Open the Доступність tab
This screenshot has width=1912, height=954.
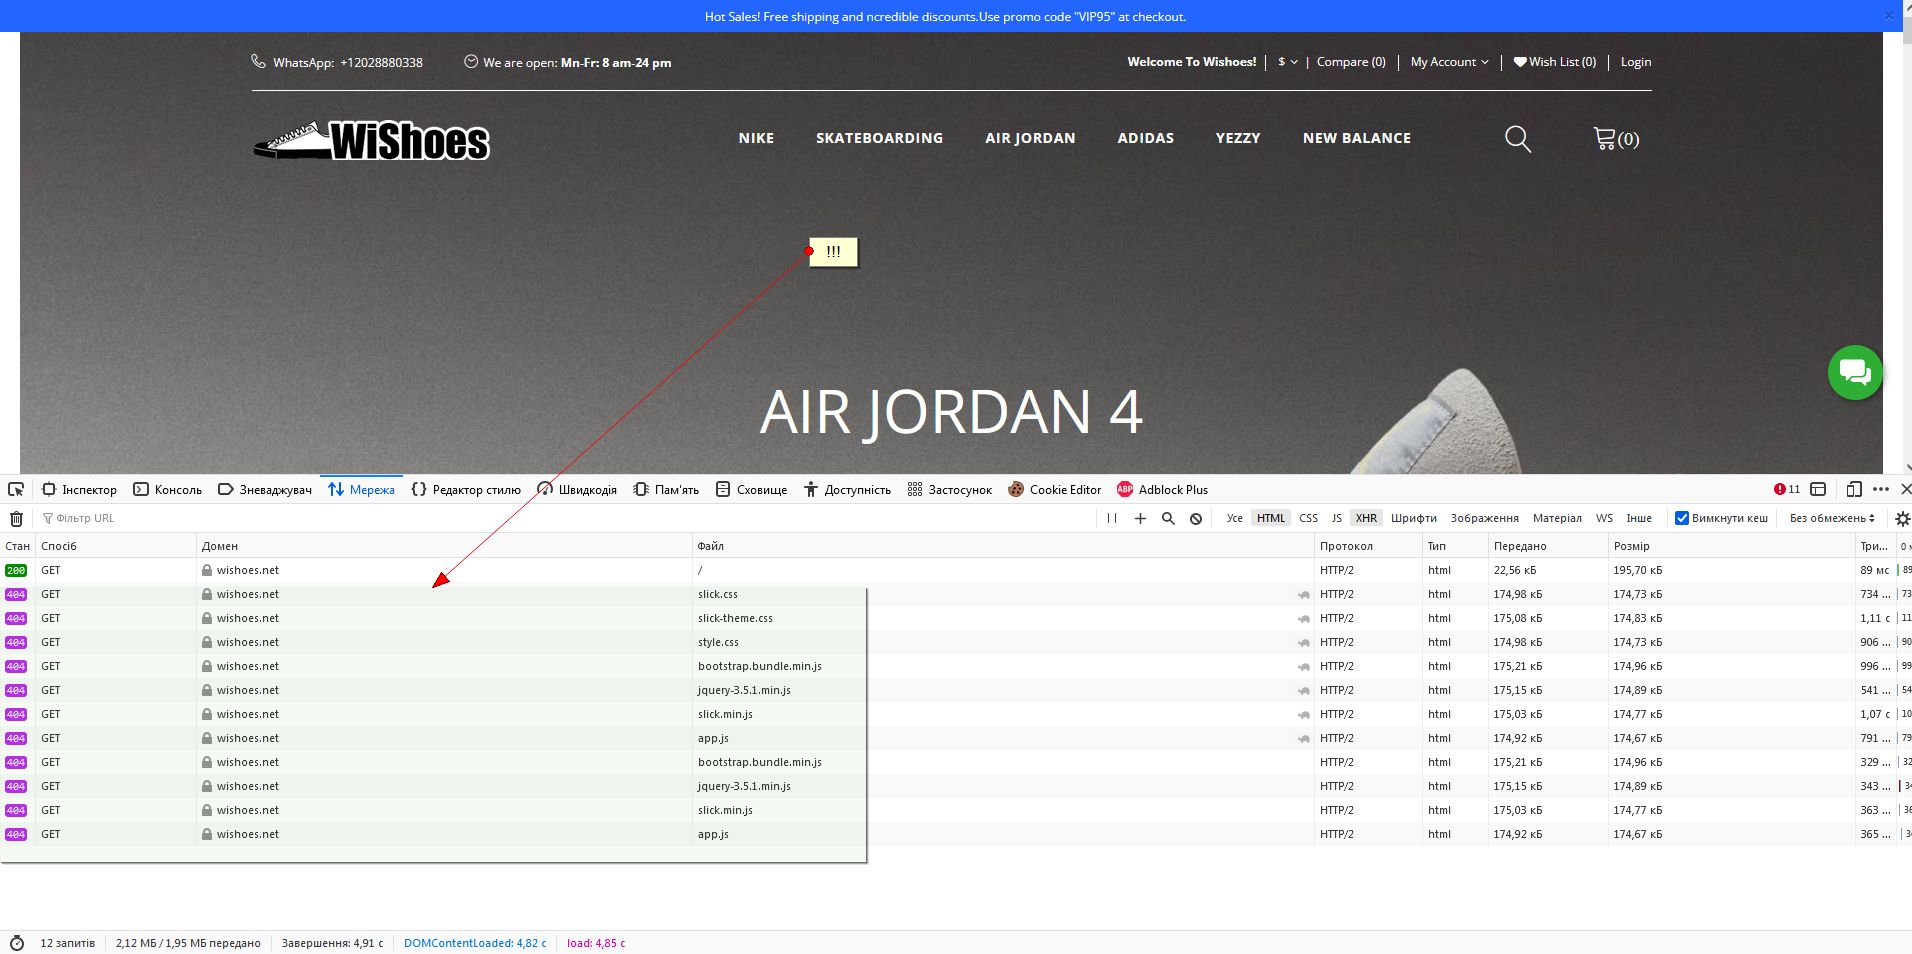click(x=847, y=489)
